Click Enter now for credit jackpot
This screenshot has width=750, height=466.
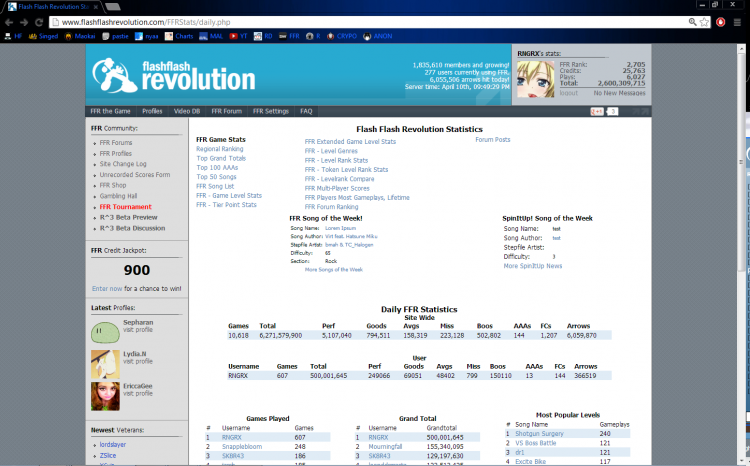pyautogui.click(x=107, y=288)
